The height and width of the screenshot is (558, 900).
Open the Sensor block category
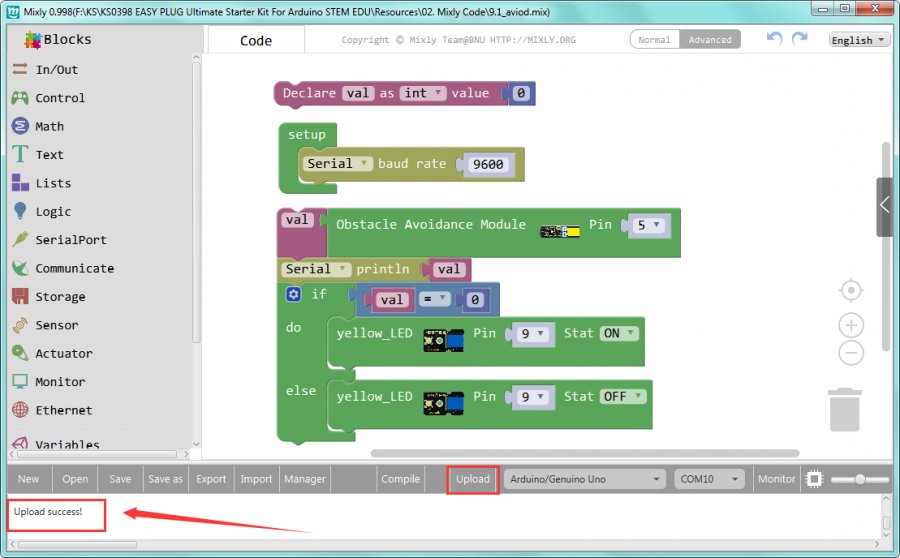pos(56,325)
